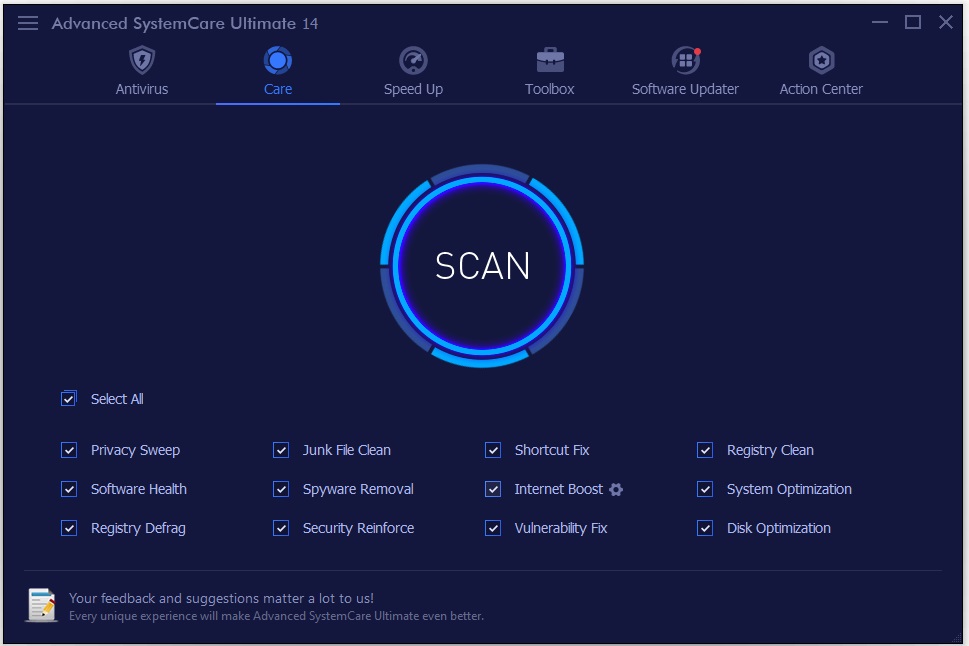Select the Care tab label
Screen dimensions: 969x646
pos(277,89)
